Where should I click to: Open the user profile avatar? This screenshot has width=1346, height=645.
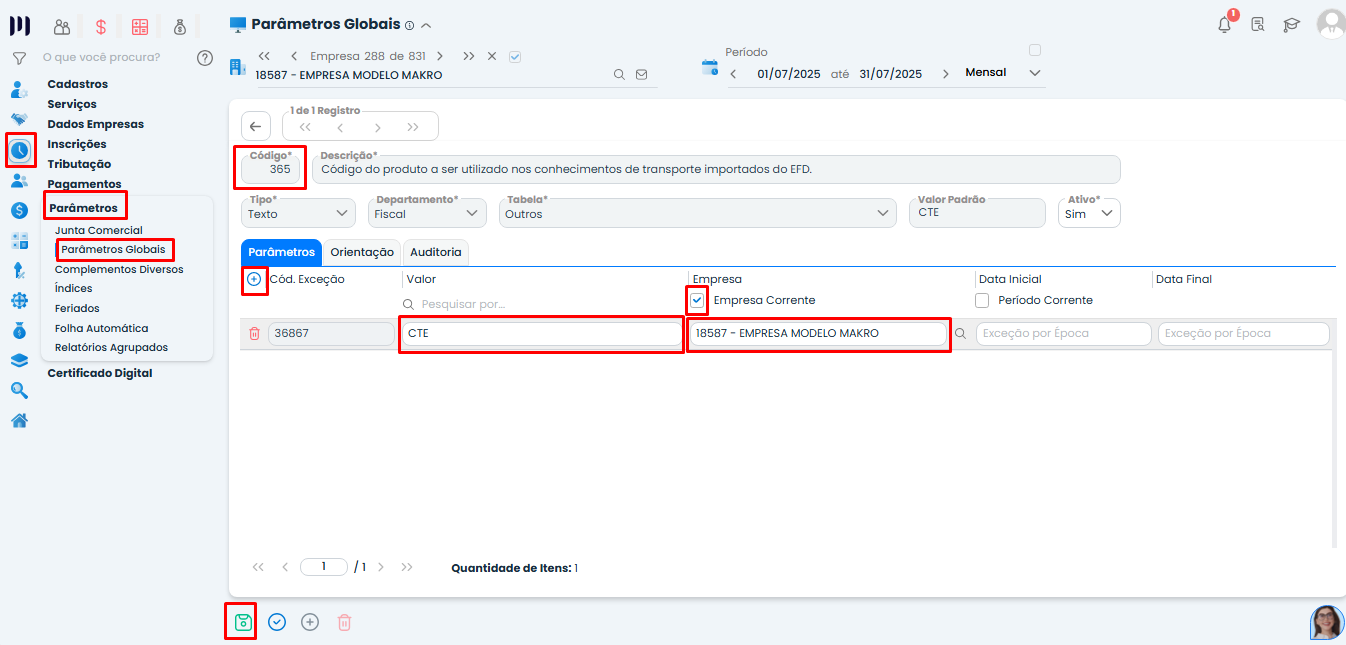click(1331, 24)
